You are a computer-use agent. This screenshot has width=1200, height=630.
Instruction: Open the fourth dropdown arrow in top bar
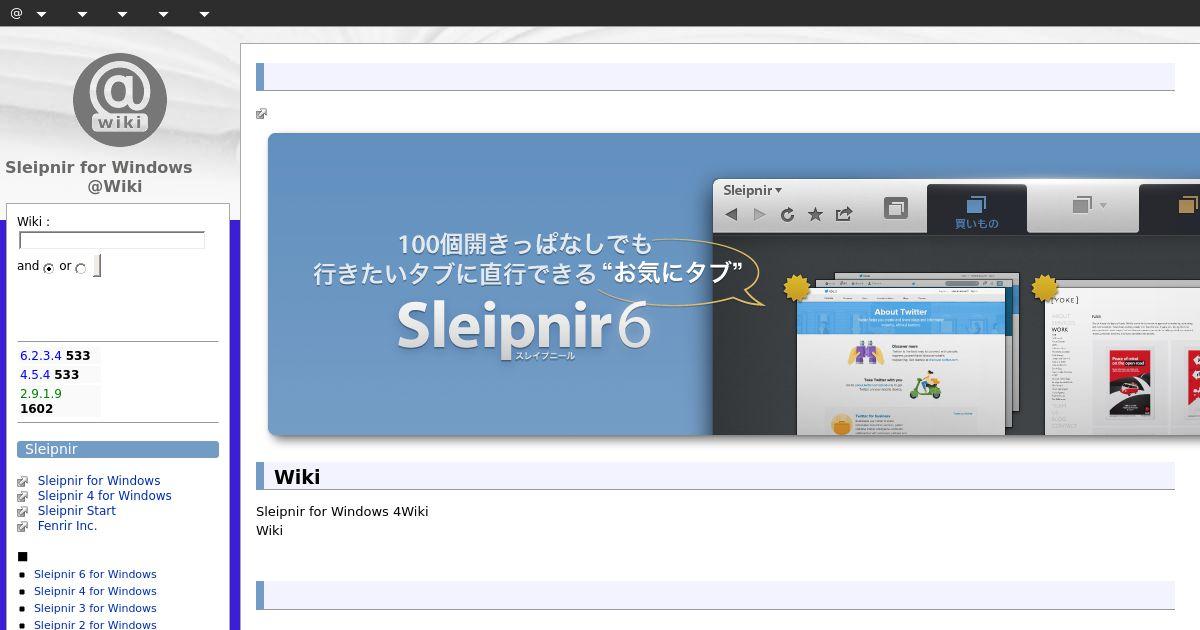163,14
